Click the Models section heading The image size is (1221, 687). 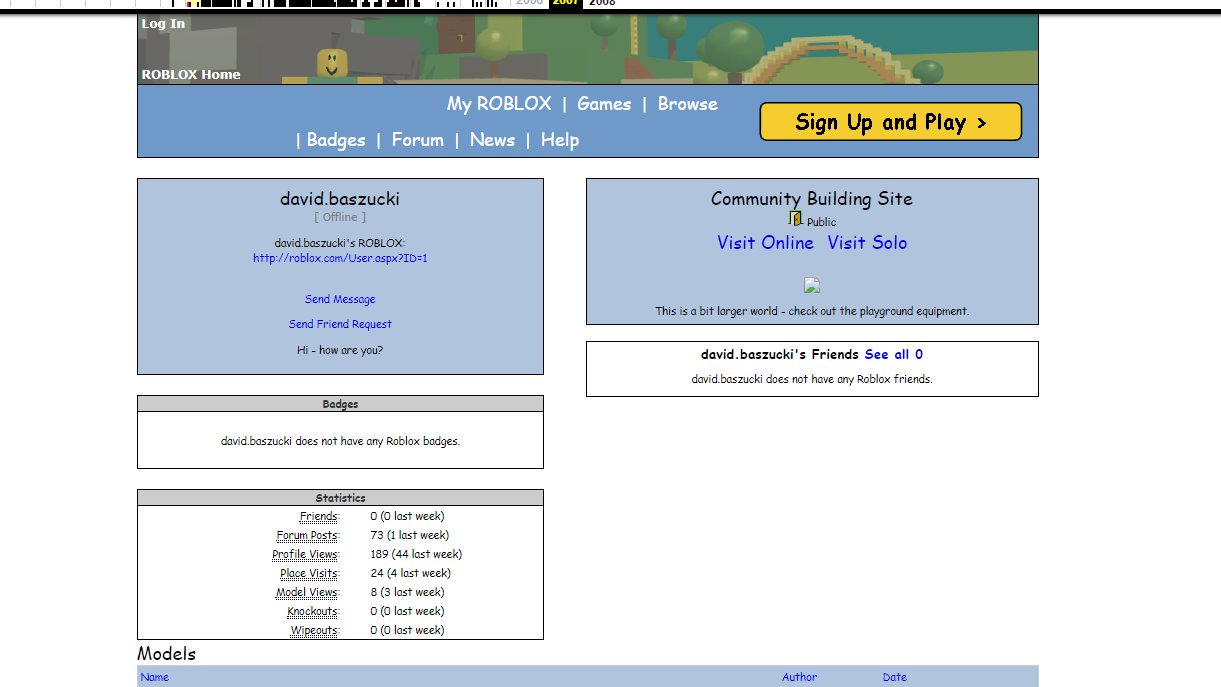(167, 654)
